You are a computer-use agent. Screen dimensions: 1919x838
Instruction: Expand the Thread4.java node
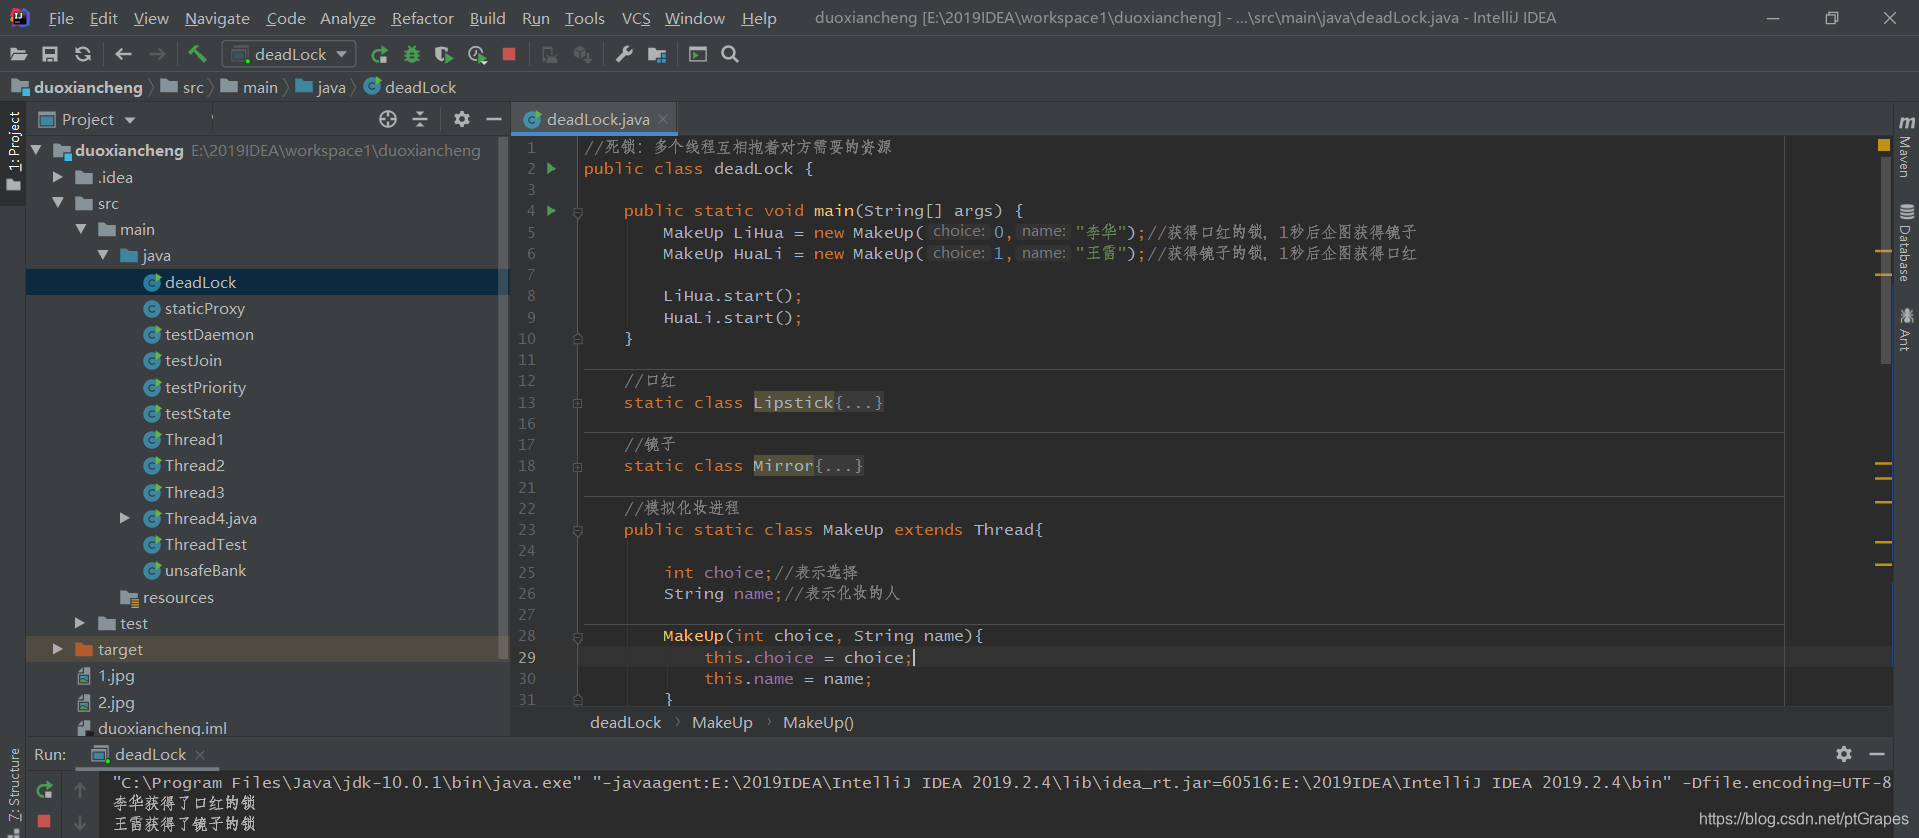click(125, 518)
